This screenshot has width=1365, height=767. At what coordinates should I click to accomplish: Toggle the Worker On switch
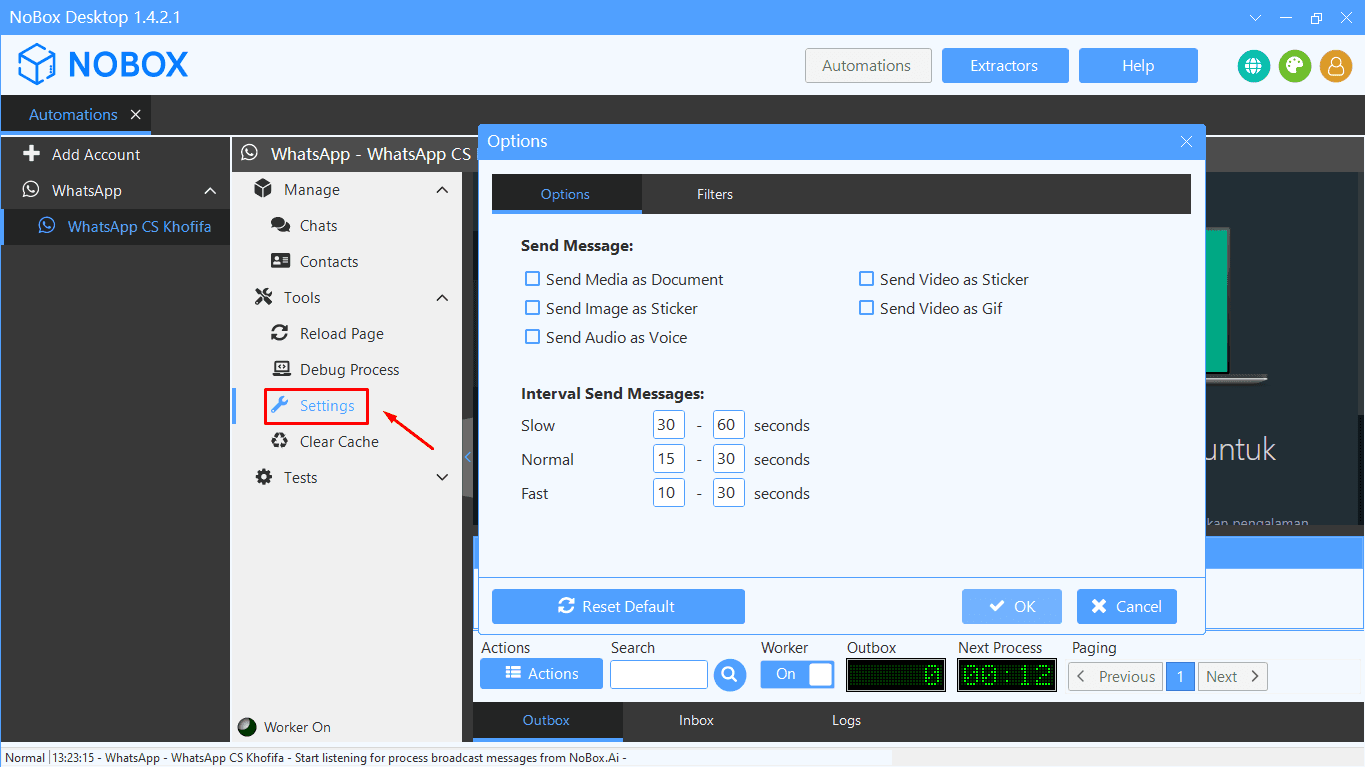coord(797,675)
